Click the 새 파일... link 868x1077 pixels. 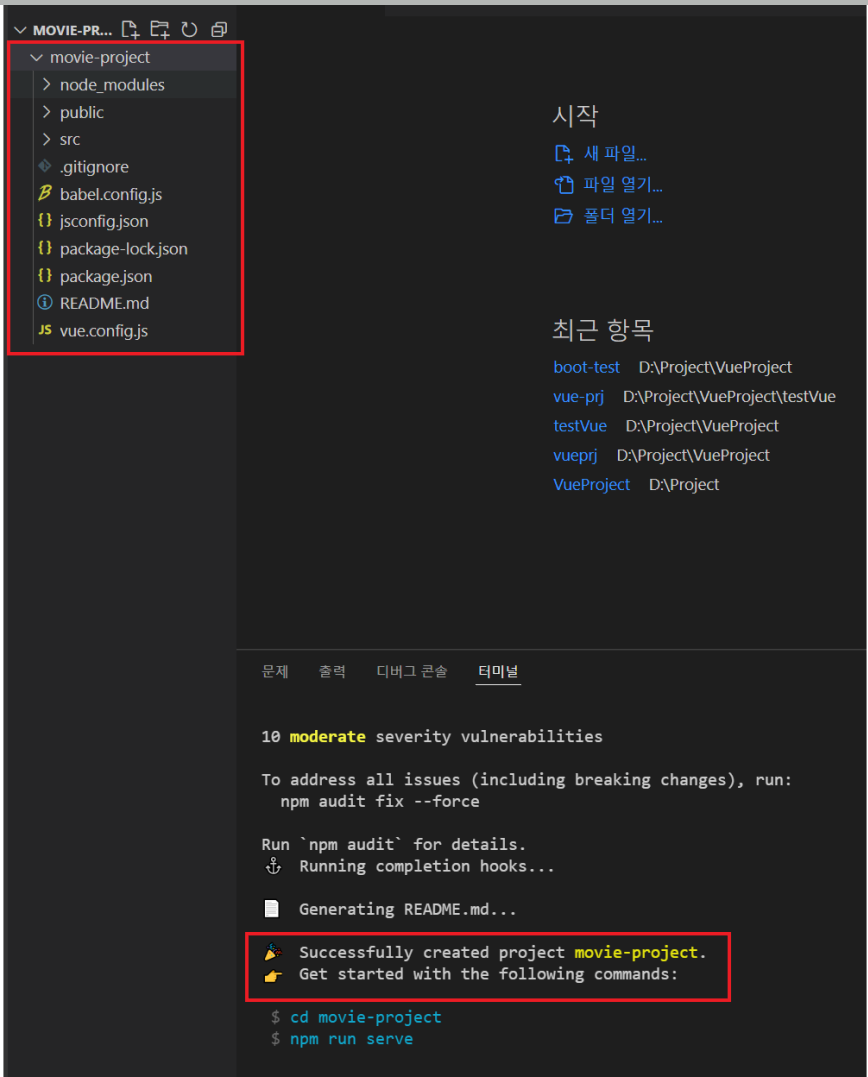tap(615, 153)
